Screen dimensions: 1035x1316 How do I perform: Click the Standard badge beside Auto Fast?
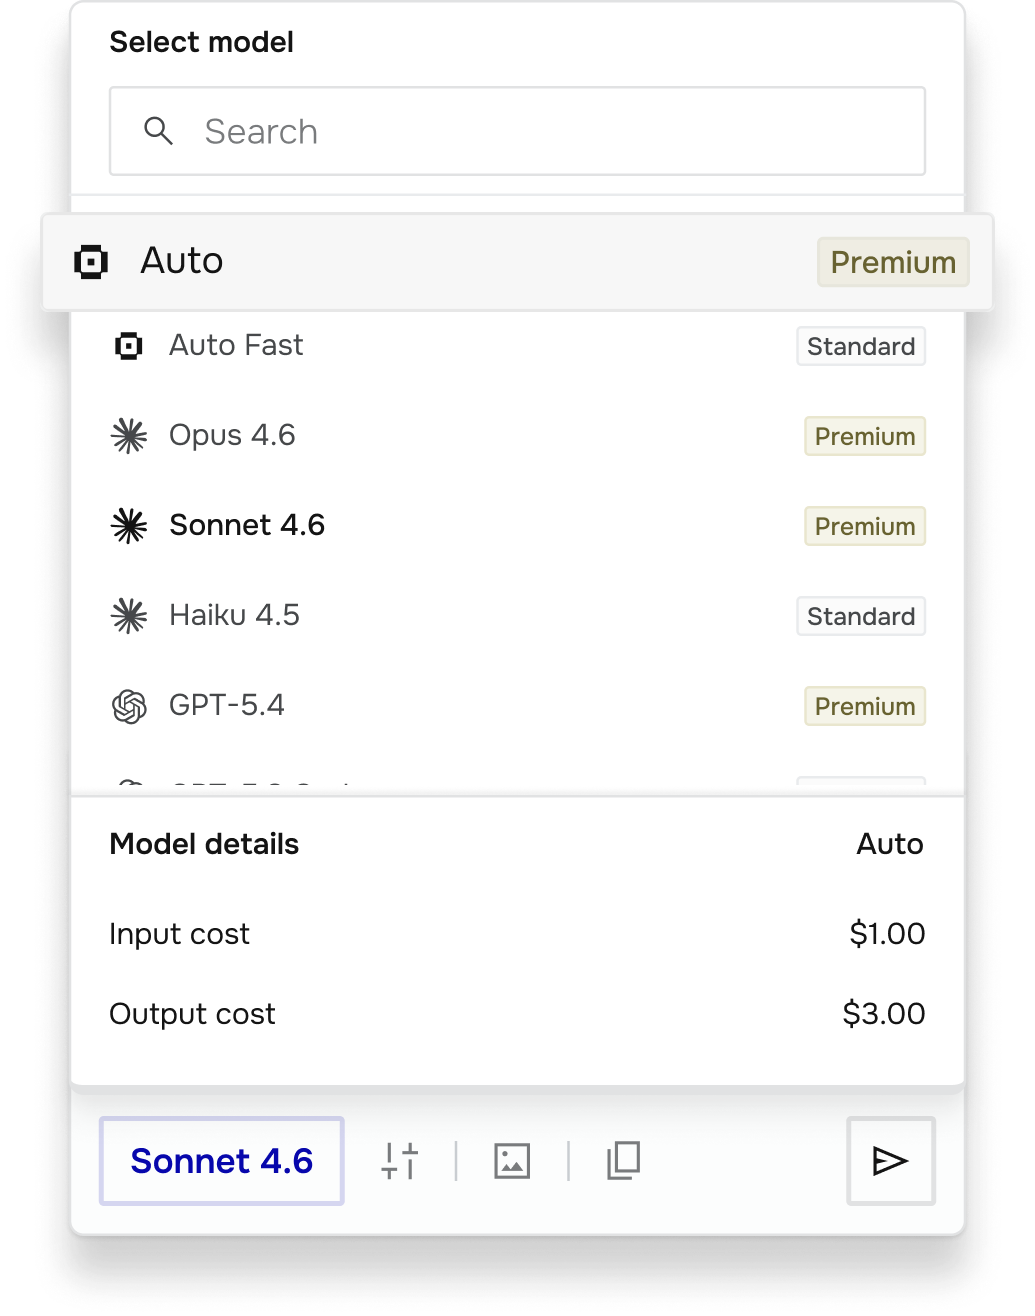[861, 346]
